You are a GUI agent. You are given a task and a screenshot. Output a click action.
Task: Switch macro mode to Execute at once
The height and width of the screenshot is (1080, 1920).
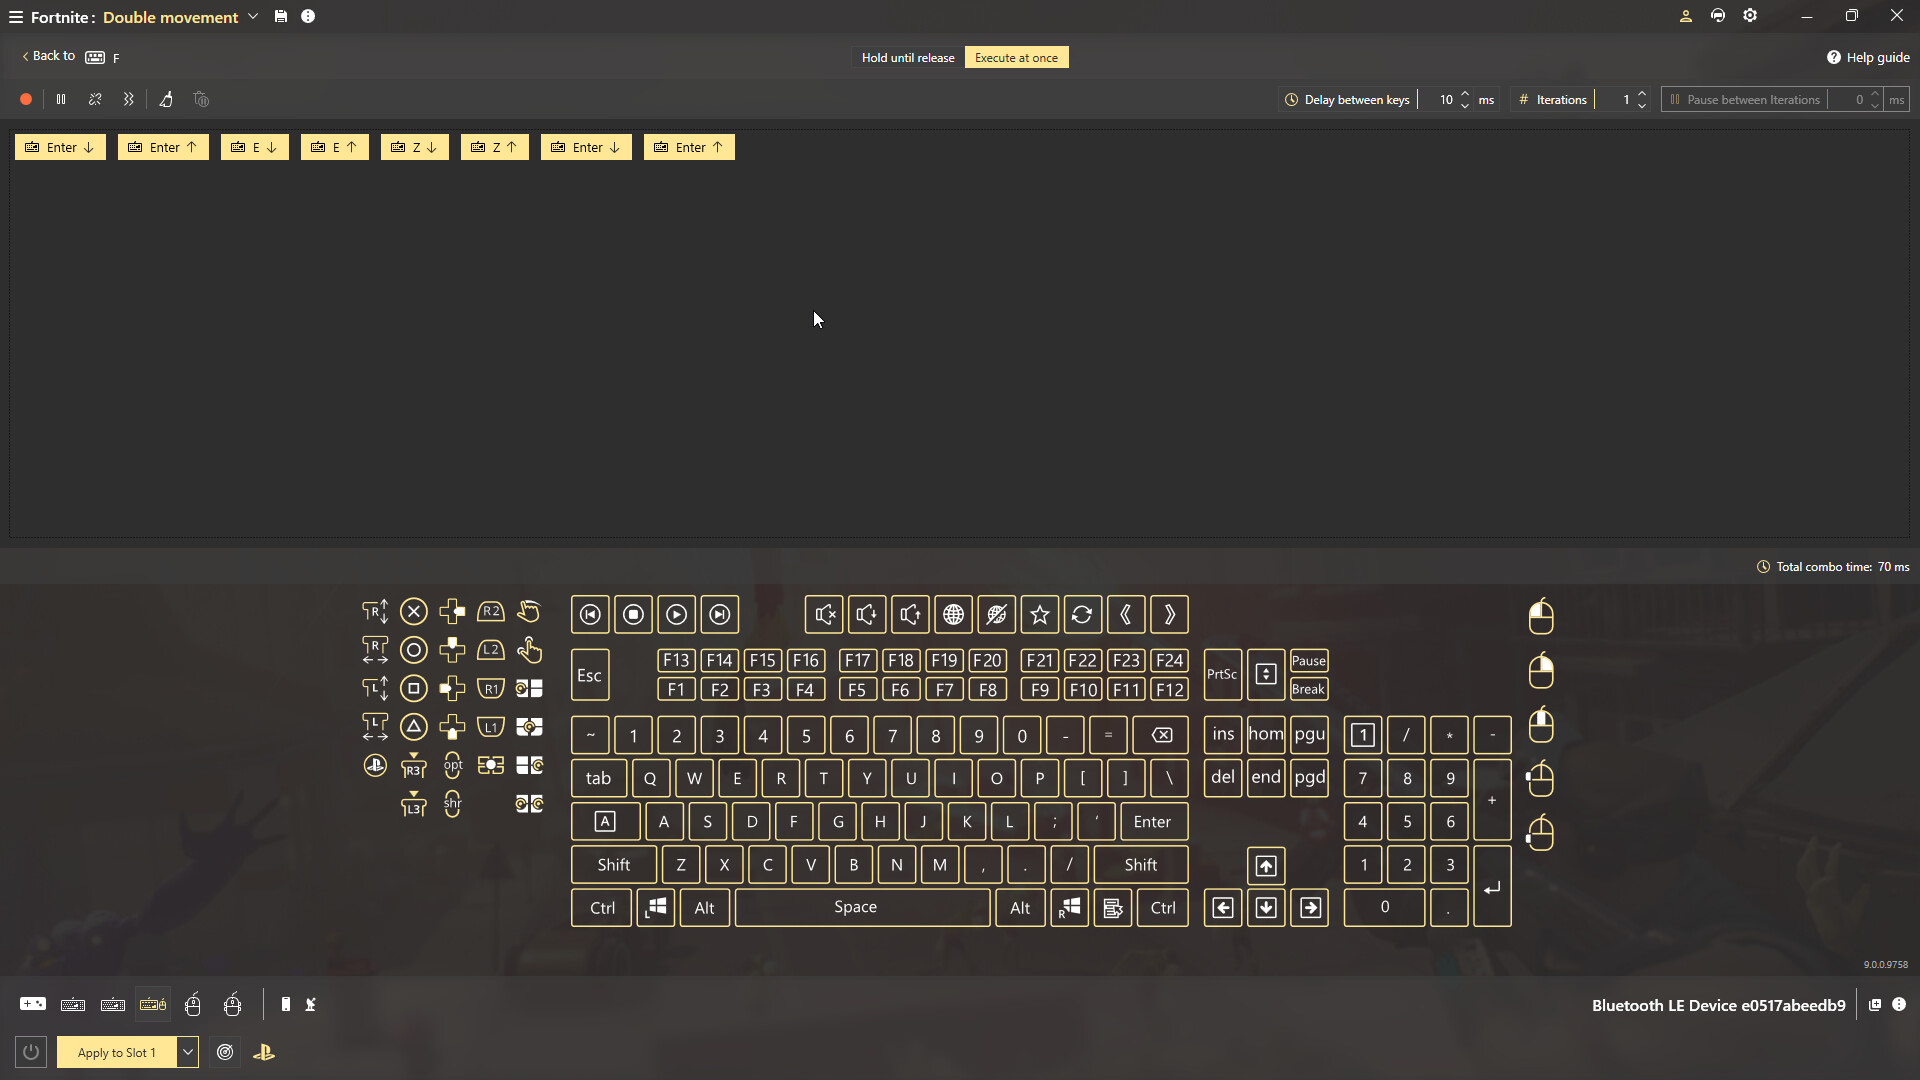tap(1016, 57)
